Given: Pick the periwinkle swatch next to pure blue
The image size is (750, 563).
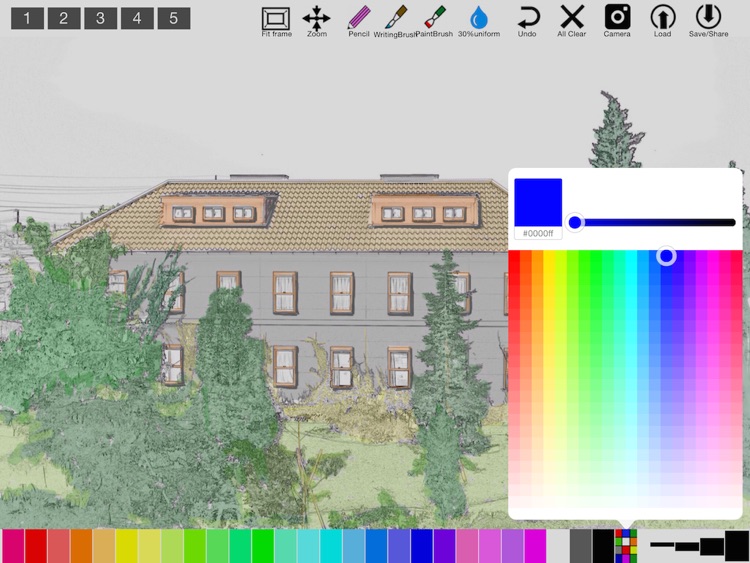Looking at the screenshot, I should click(x=399, y=546).
